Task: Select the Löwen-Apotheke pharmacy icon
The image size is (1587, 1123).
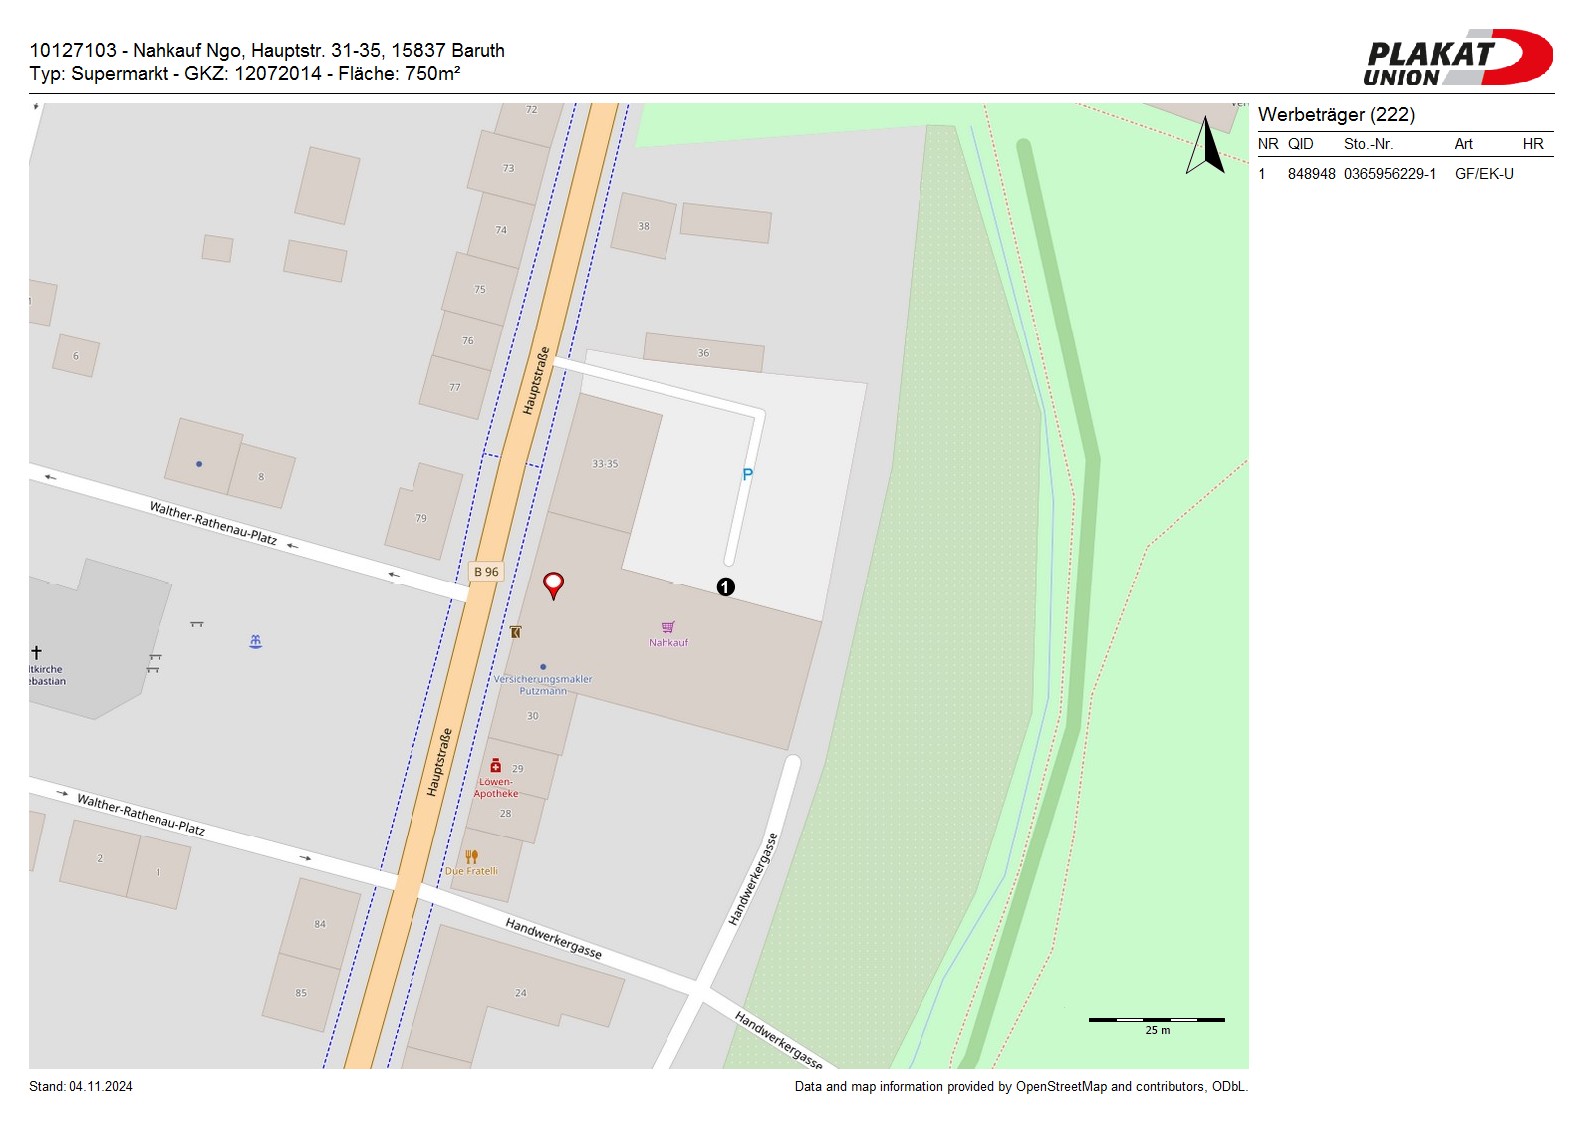Action: (x=495, y=765)
